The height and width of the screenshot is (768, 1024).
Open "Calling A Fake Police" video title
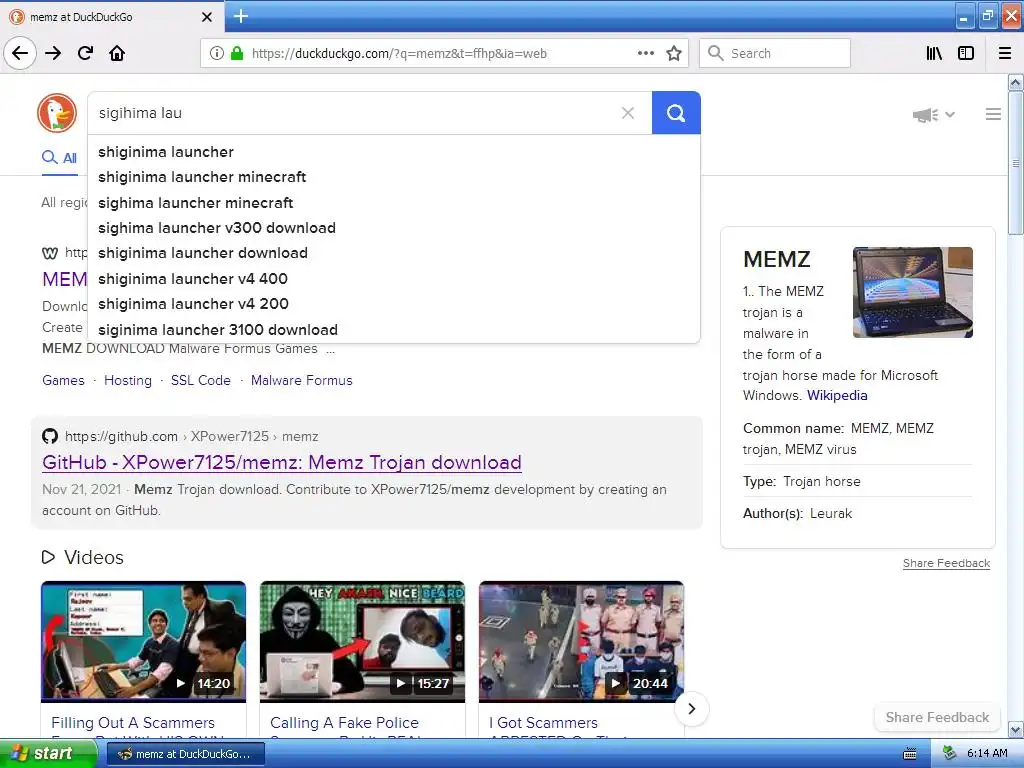[344, 723]
